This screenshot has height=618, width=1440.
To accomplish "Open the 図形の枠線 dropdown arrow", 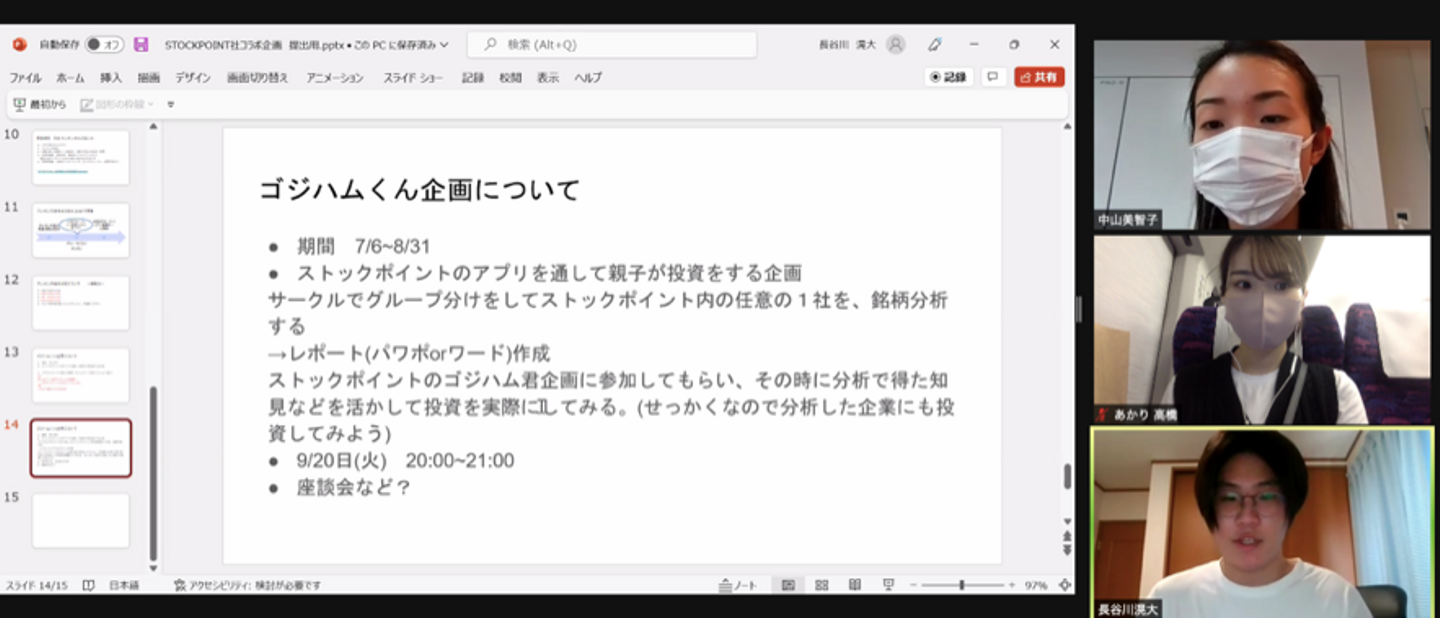I will tap(151, 104).
